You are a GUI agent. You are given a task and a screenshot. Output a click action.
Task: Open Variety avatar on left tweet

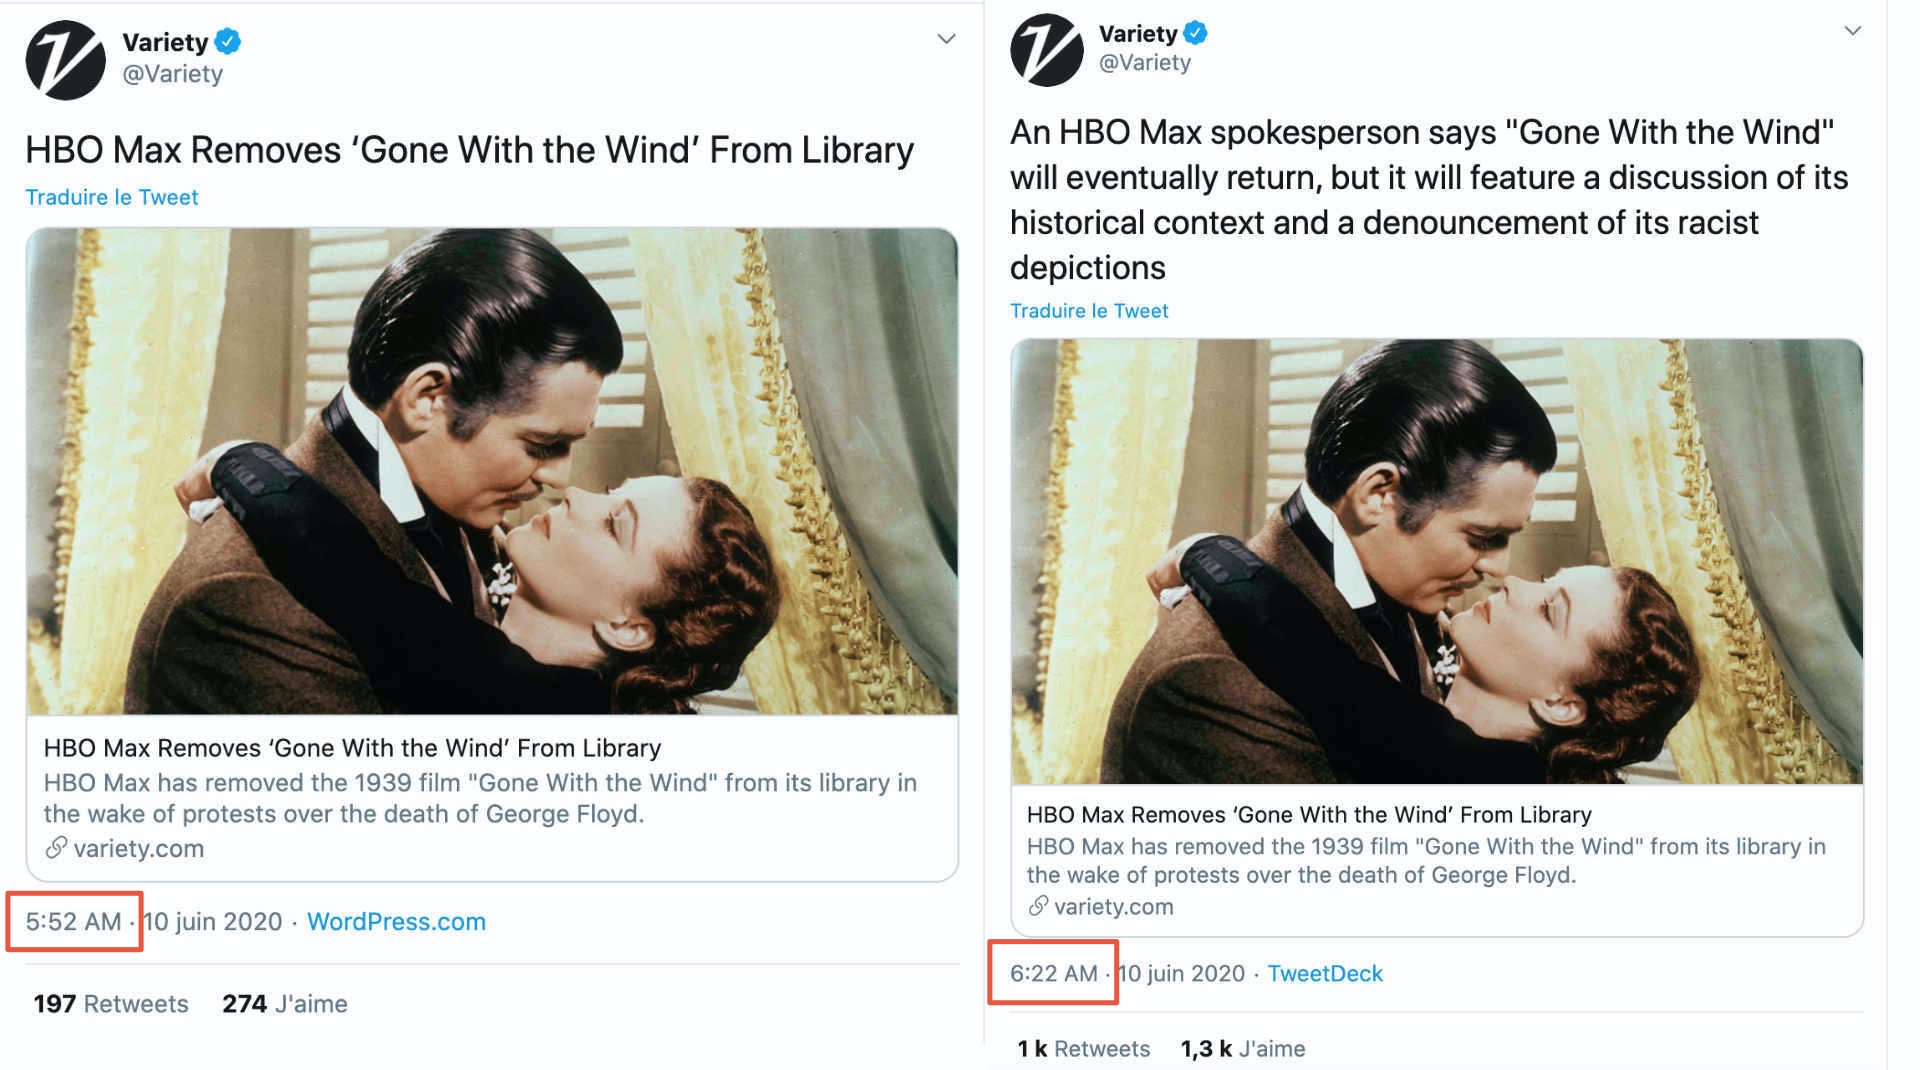point(65,59)
